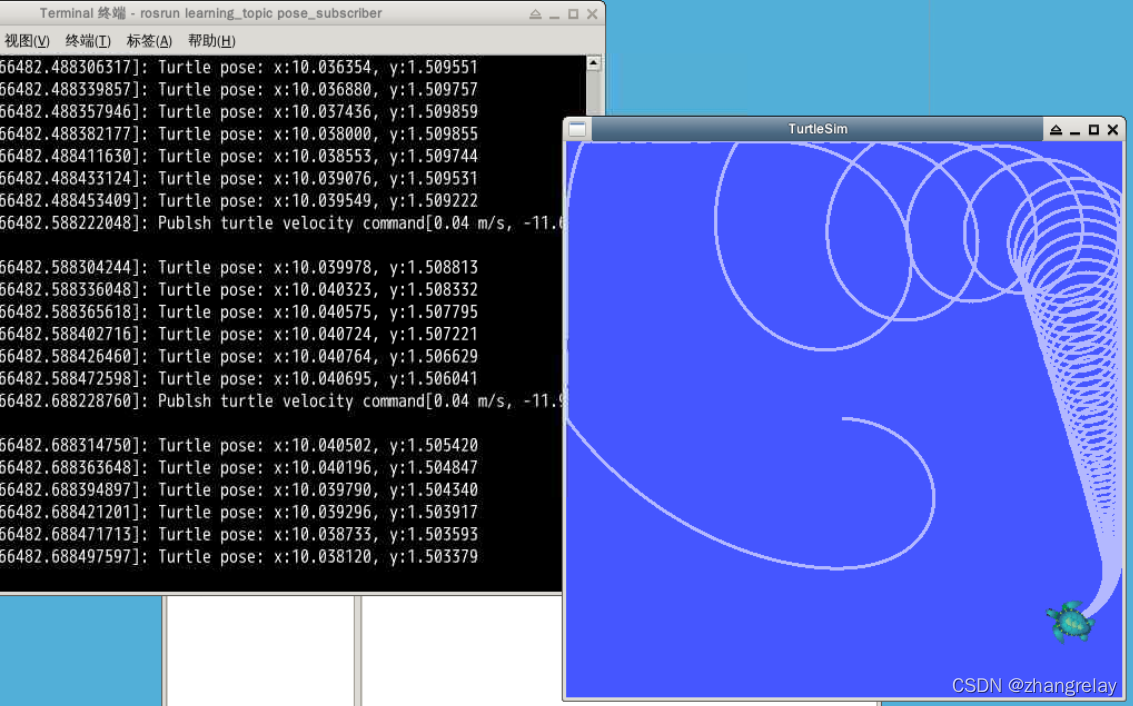Click the TurtleSim title bar text

coord(818,129)
